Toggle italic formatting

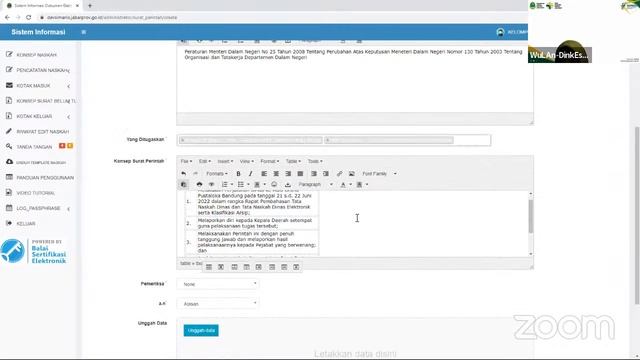[251, 174]
